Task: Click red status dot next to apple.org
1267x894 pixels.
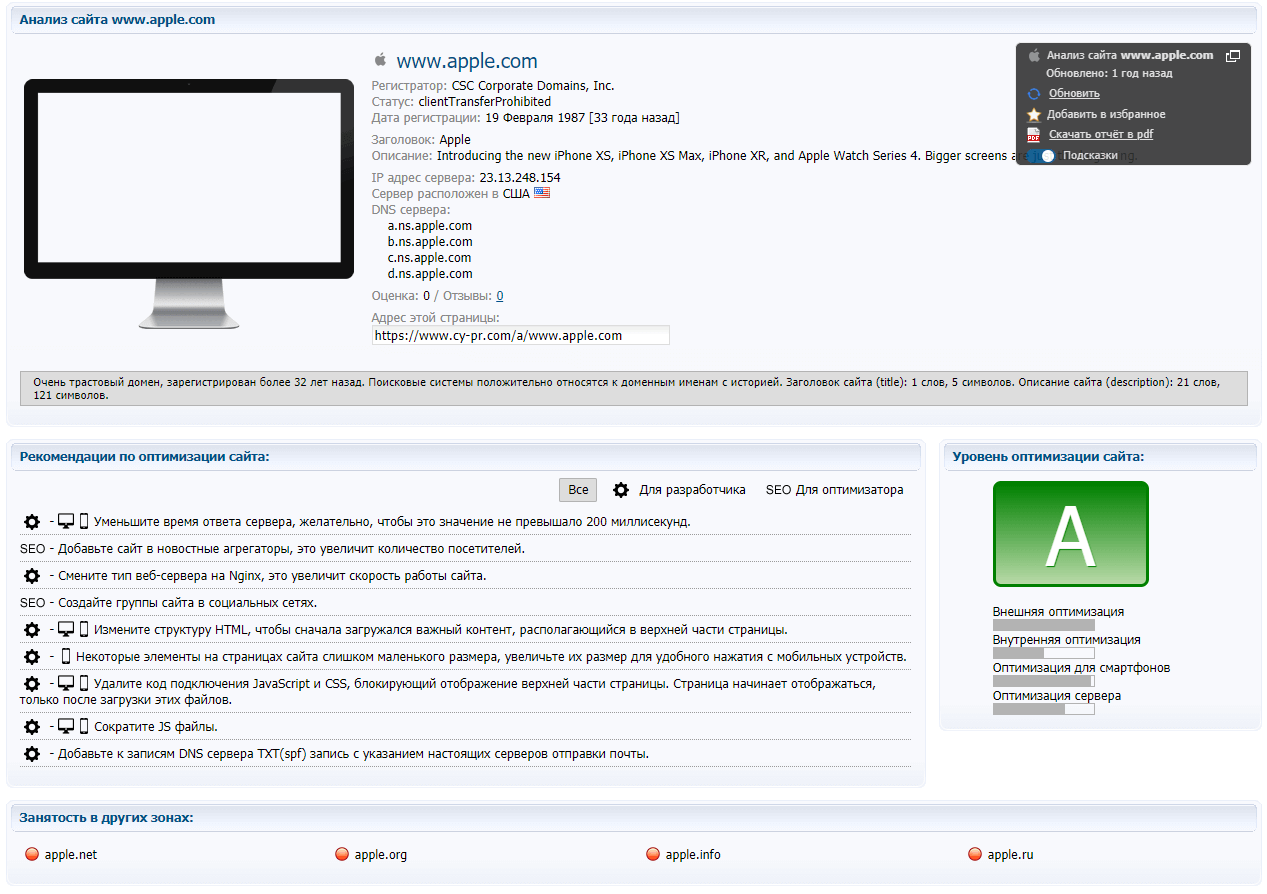Action: [x=342, y=854]
